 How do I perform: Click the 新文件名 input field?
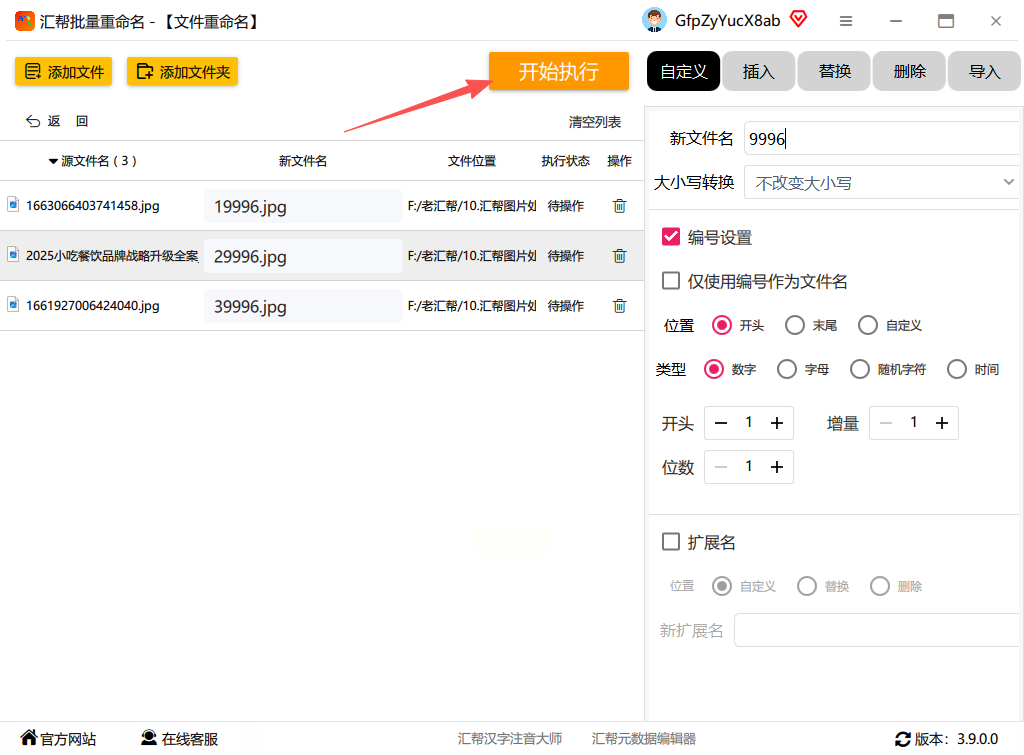[882, 138]
